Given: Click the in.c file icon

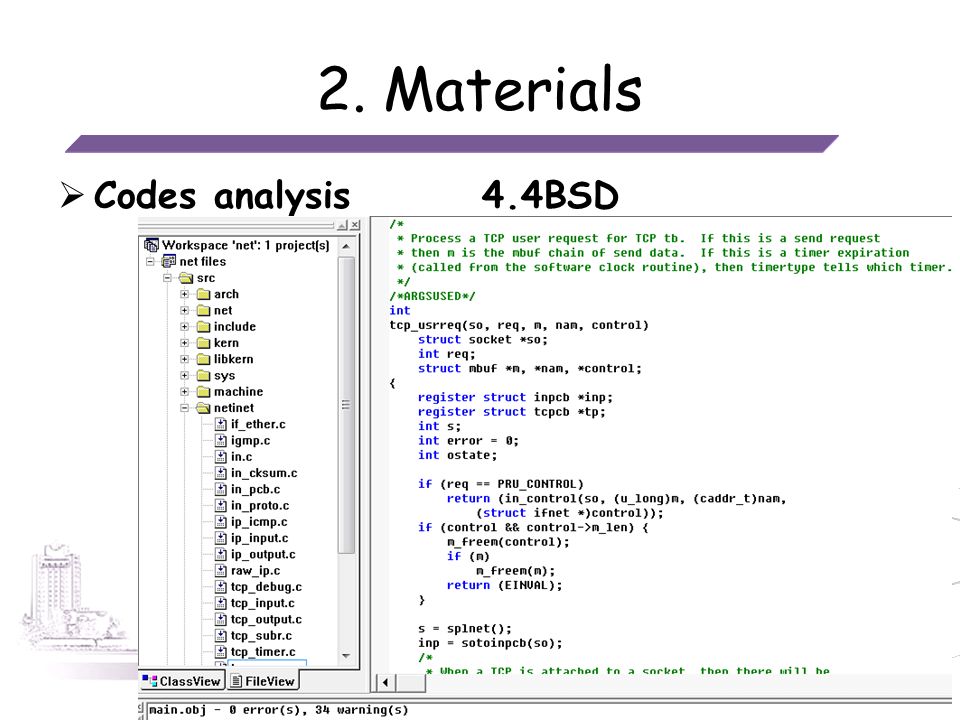Looking at the screenshot, I should pyautogui.click(x=221, y=457).
